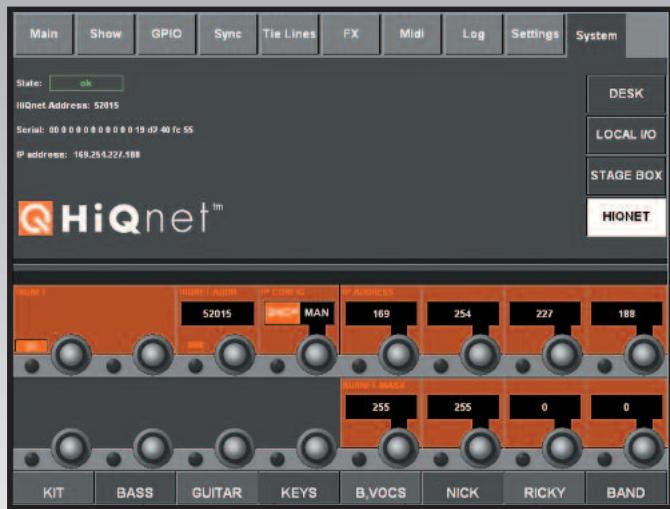Open the STAGE BOX page

tap(626, 175)
